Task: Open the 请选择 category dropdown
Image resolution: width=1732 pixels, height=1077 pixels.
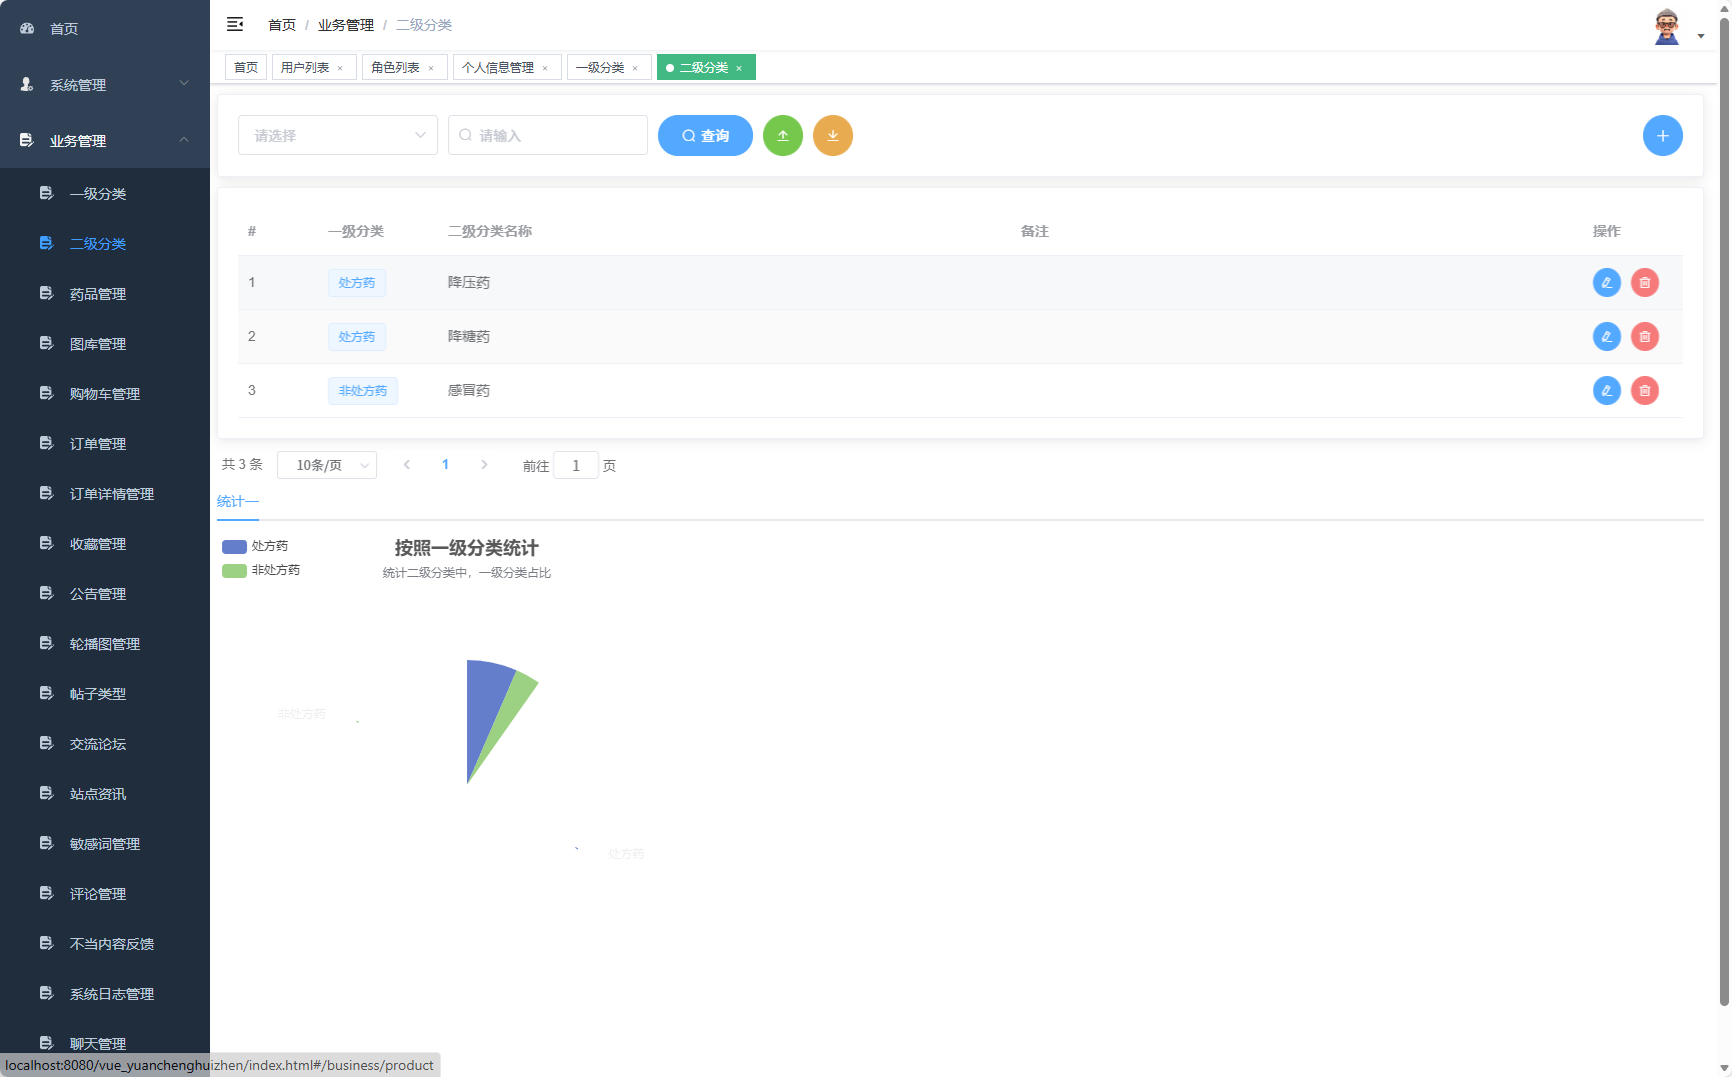Action: click(337, 135)
